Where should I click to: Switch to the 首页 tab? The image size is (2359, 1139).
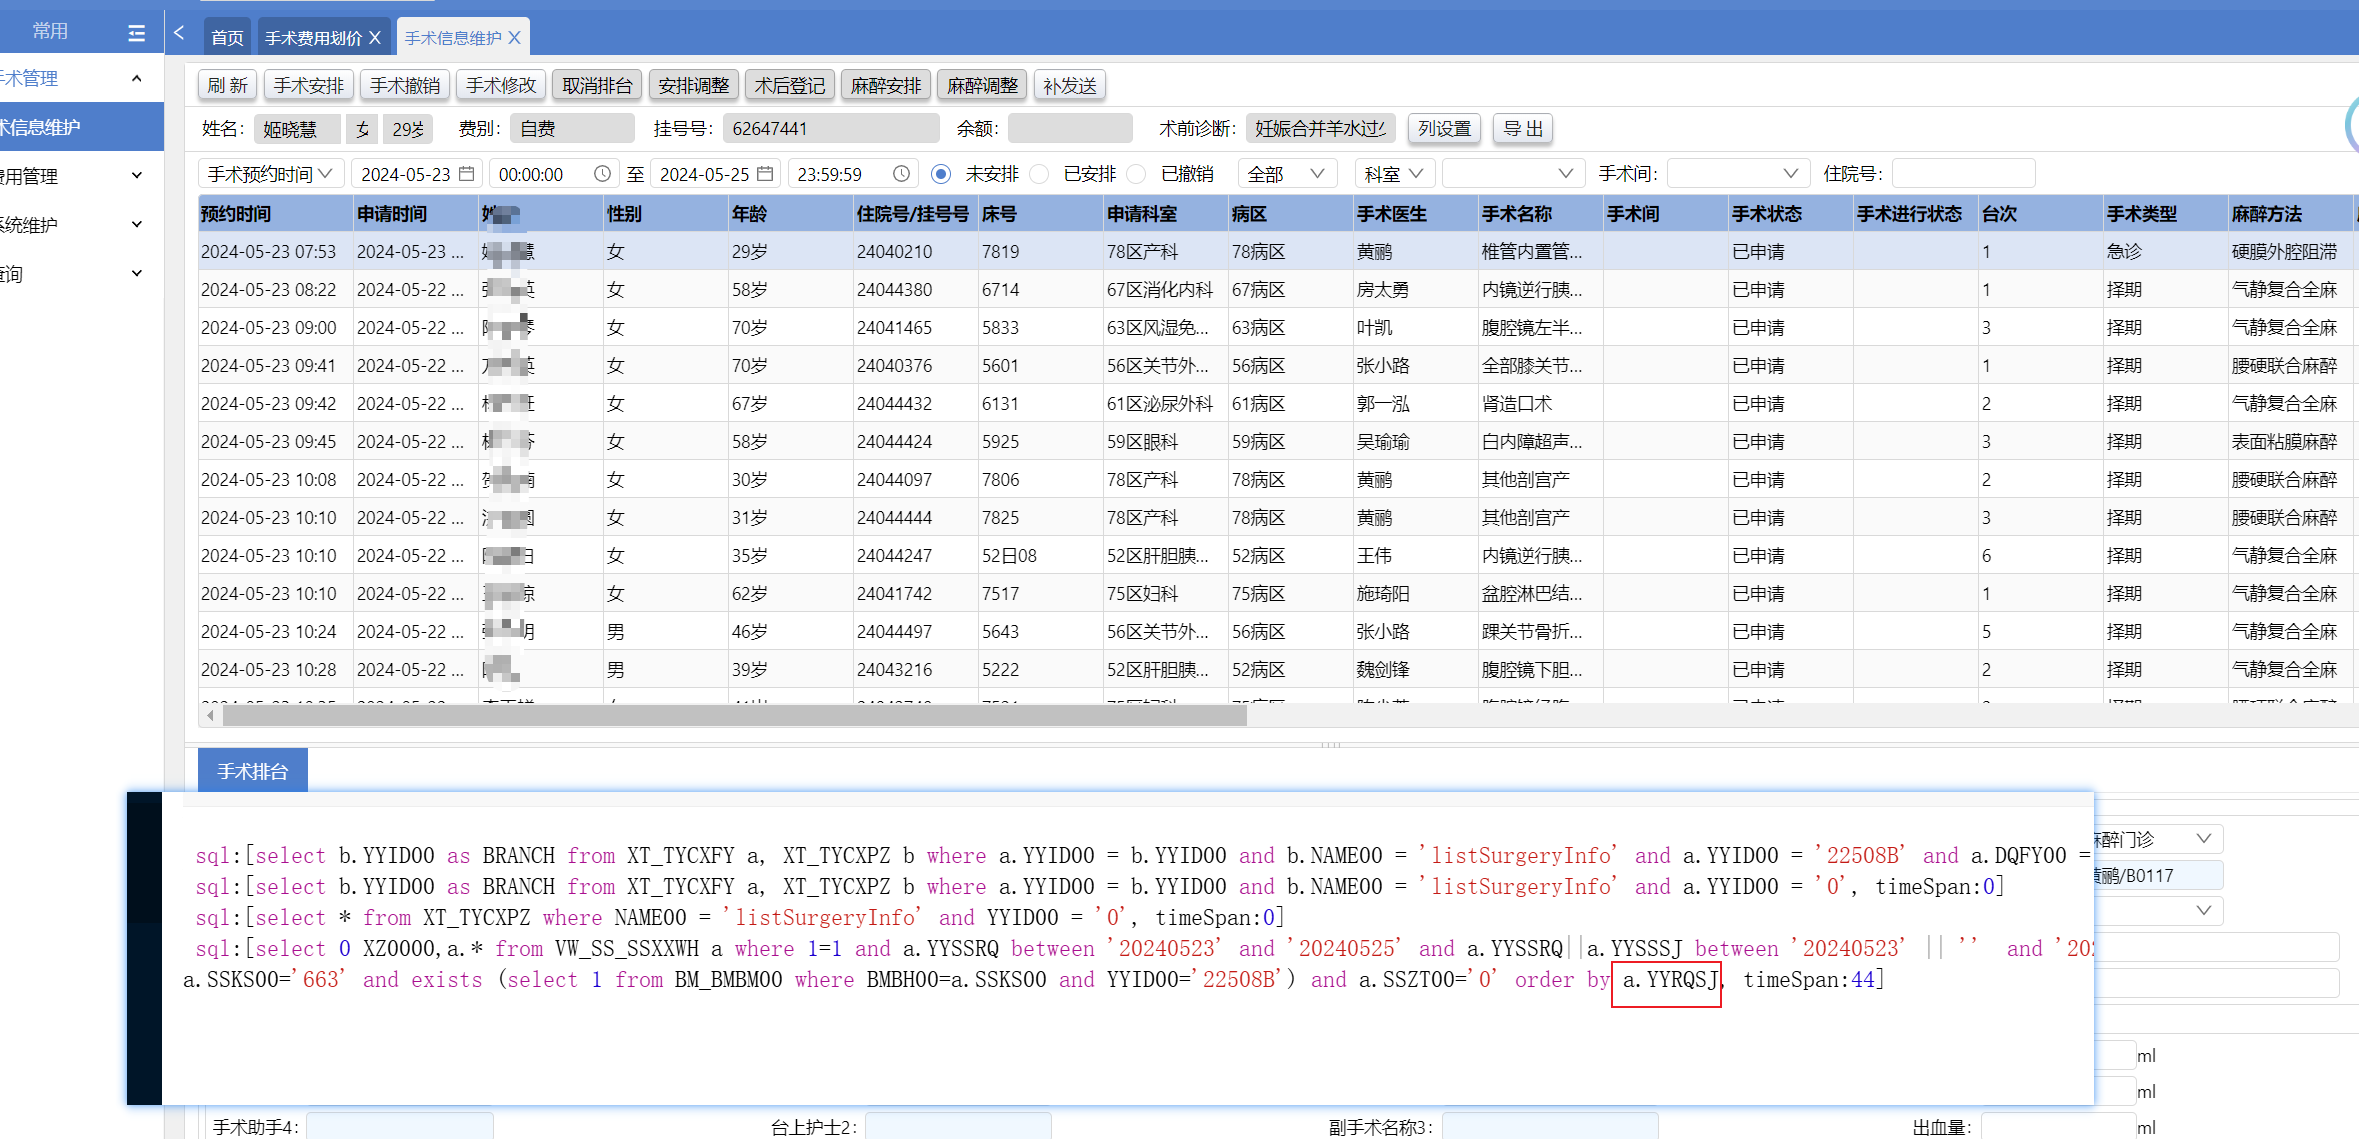[x=227, y=38]
